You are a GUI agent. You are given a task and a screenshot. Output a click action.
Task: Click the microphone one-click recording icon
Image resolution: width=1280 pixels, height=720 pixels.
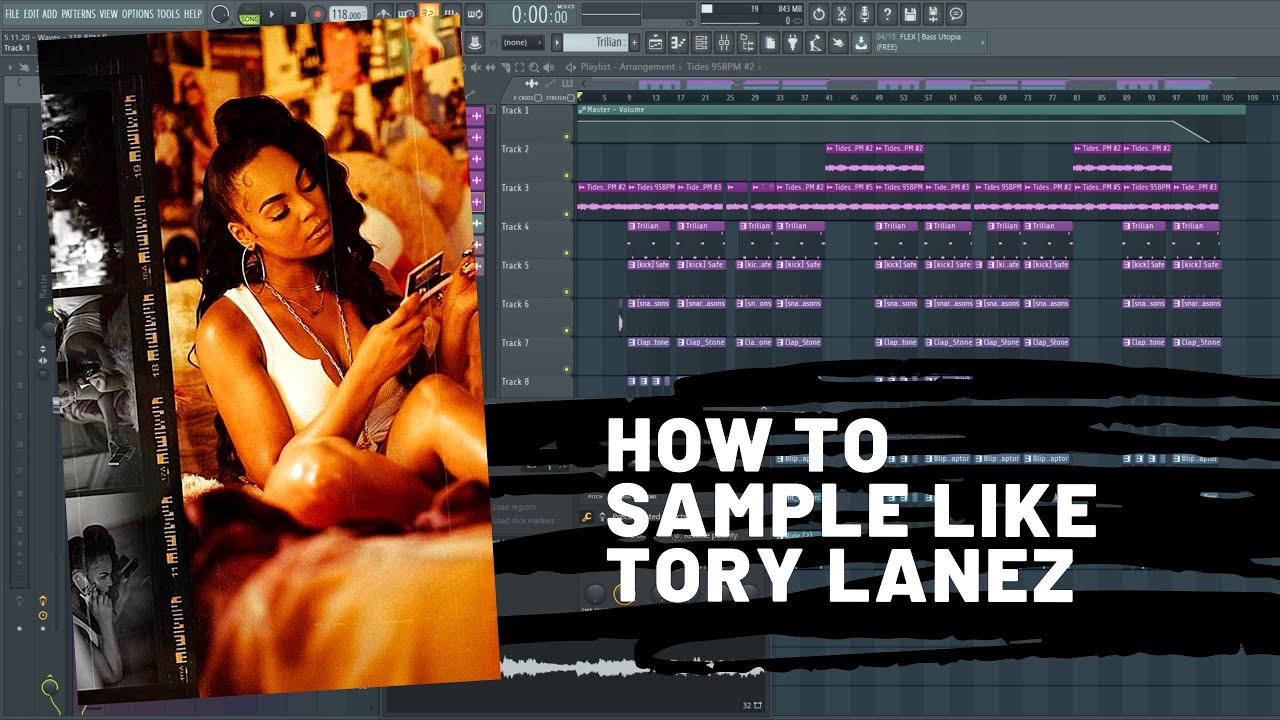865,14
